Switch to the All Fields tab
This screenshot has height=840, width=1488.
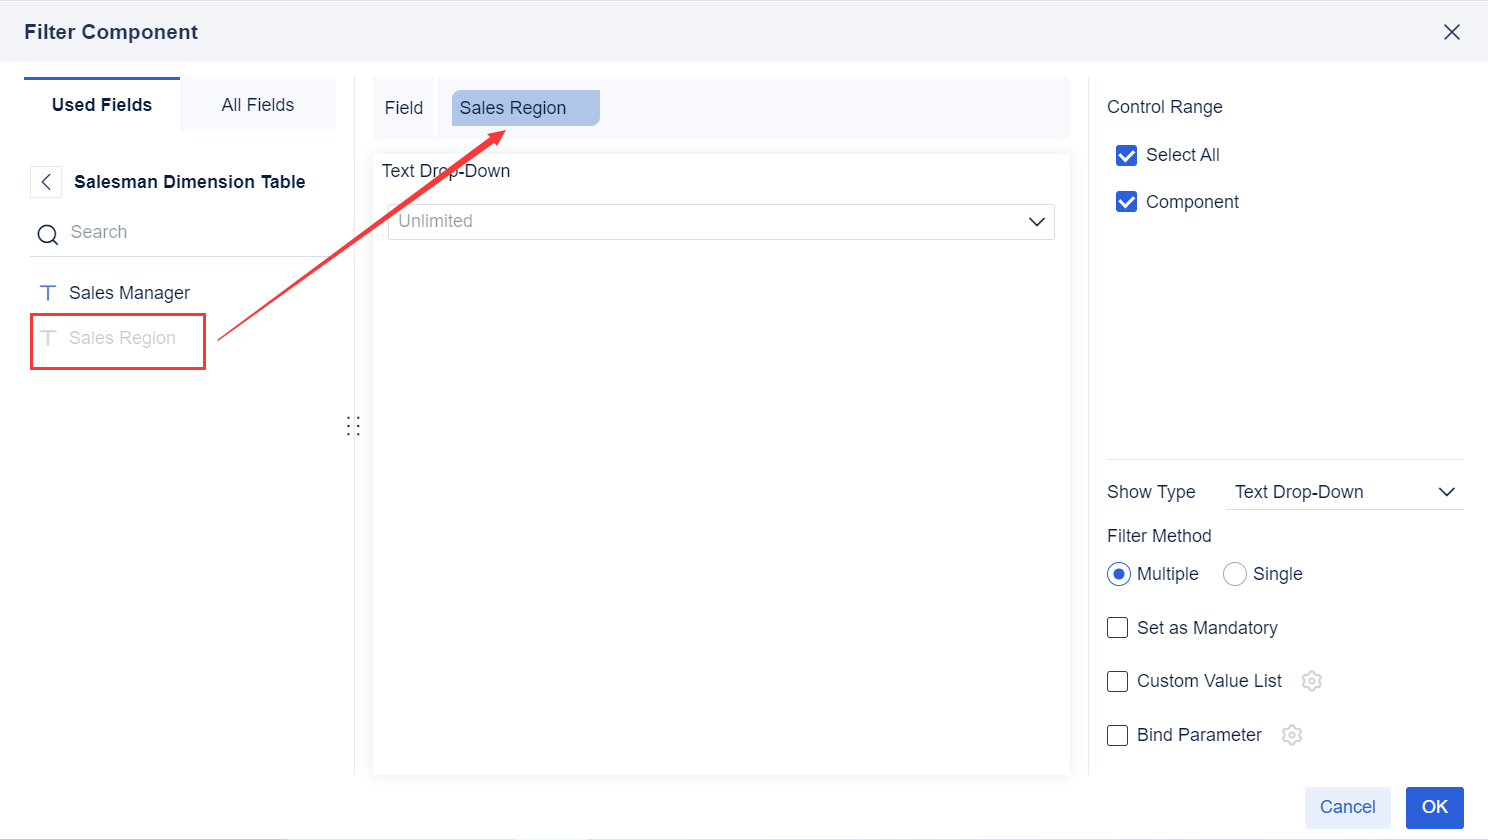tap(257, 104)
